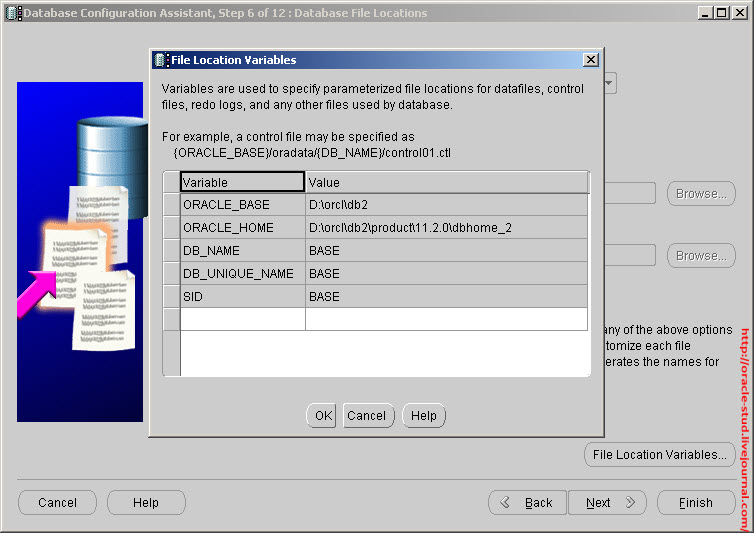Screen dimensions: 754x533
Task: Click the SID variable cell
Action: [x=242, y=297]
